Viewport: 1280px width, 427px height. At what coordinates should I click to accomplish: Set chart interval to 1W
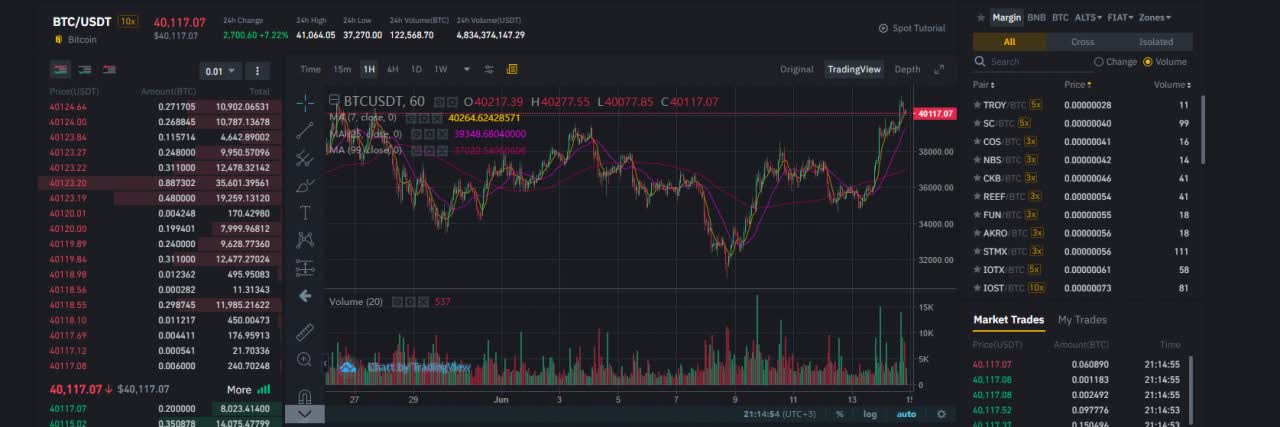[x=440, y=69]
